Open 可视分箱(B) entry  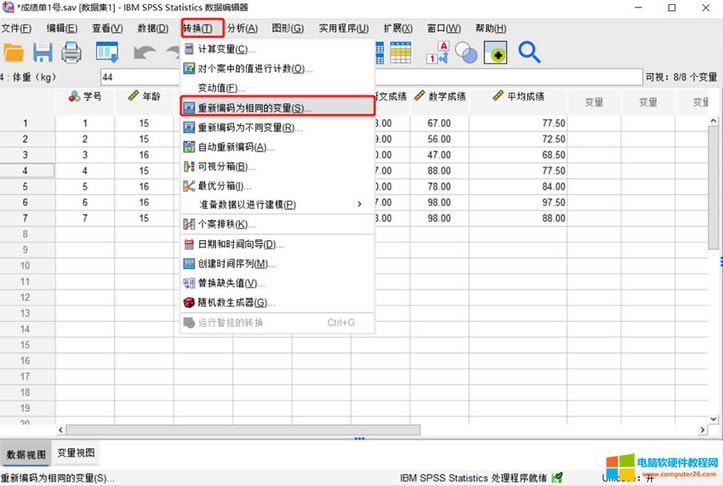coord(277,166)
